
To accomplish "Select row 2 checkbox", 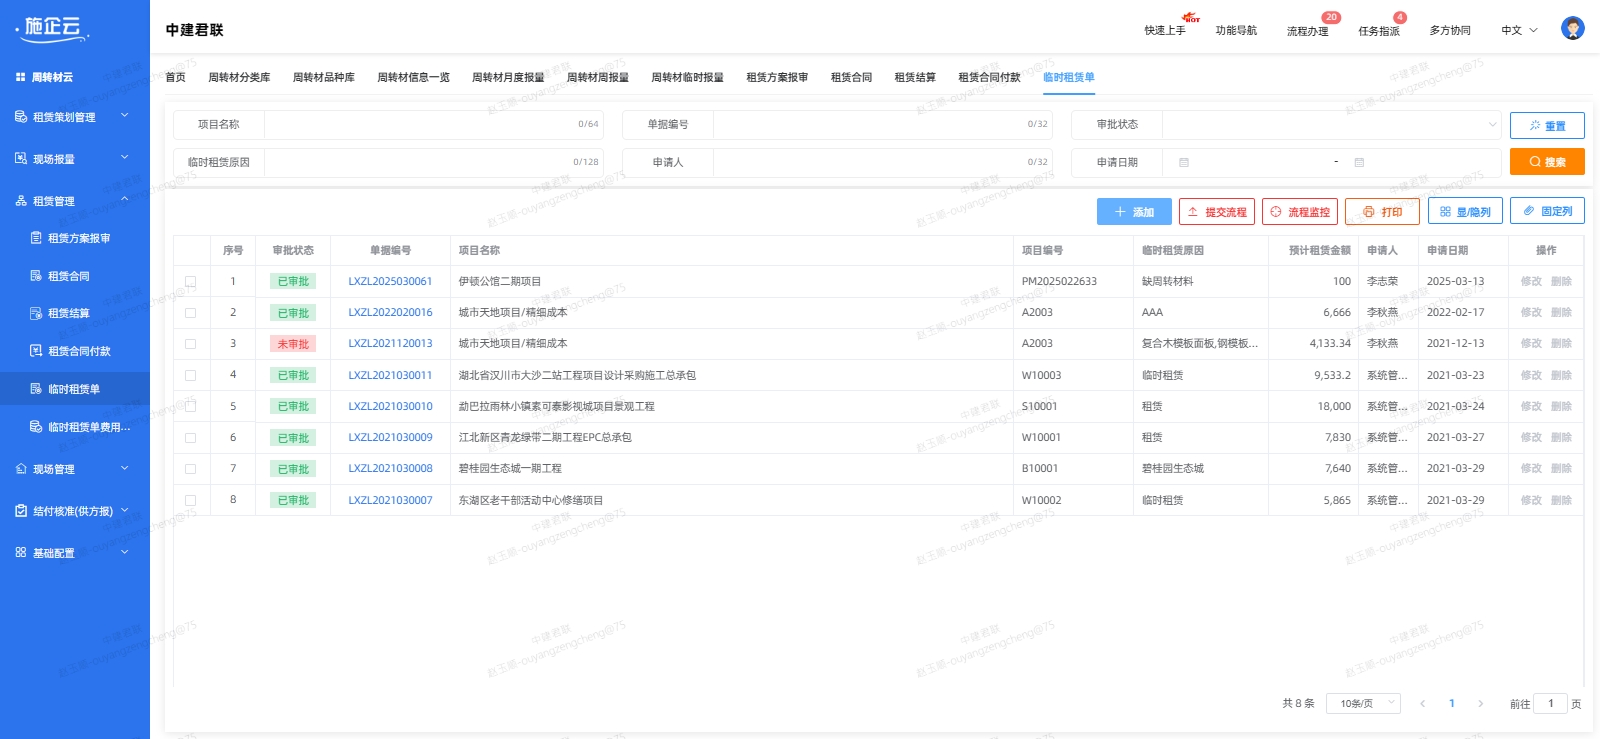I will point(190,313).
